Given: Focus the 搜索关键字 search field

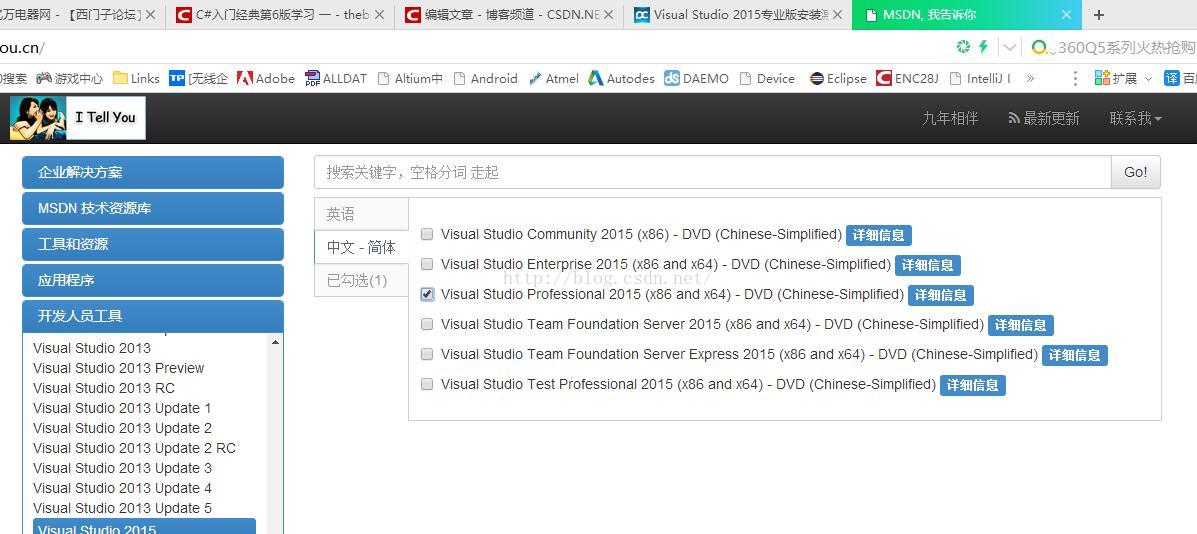Looking at the screenshot, I should (x=712, y=172).
